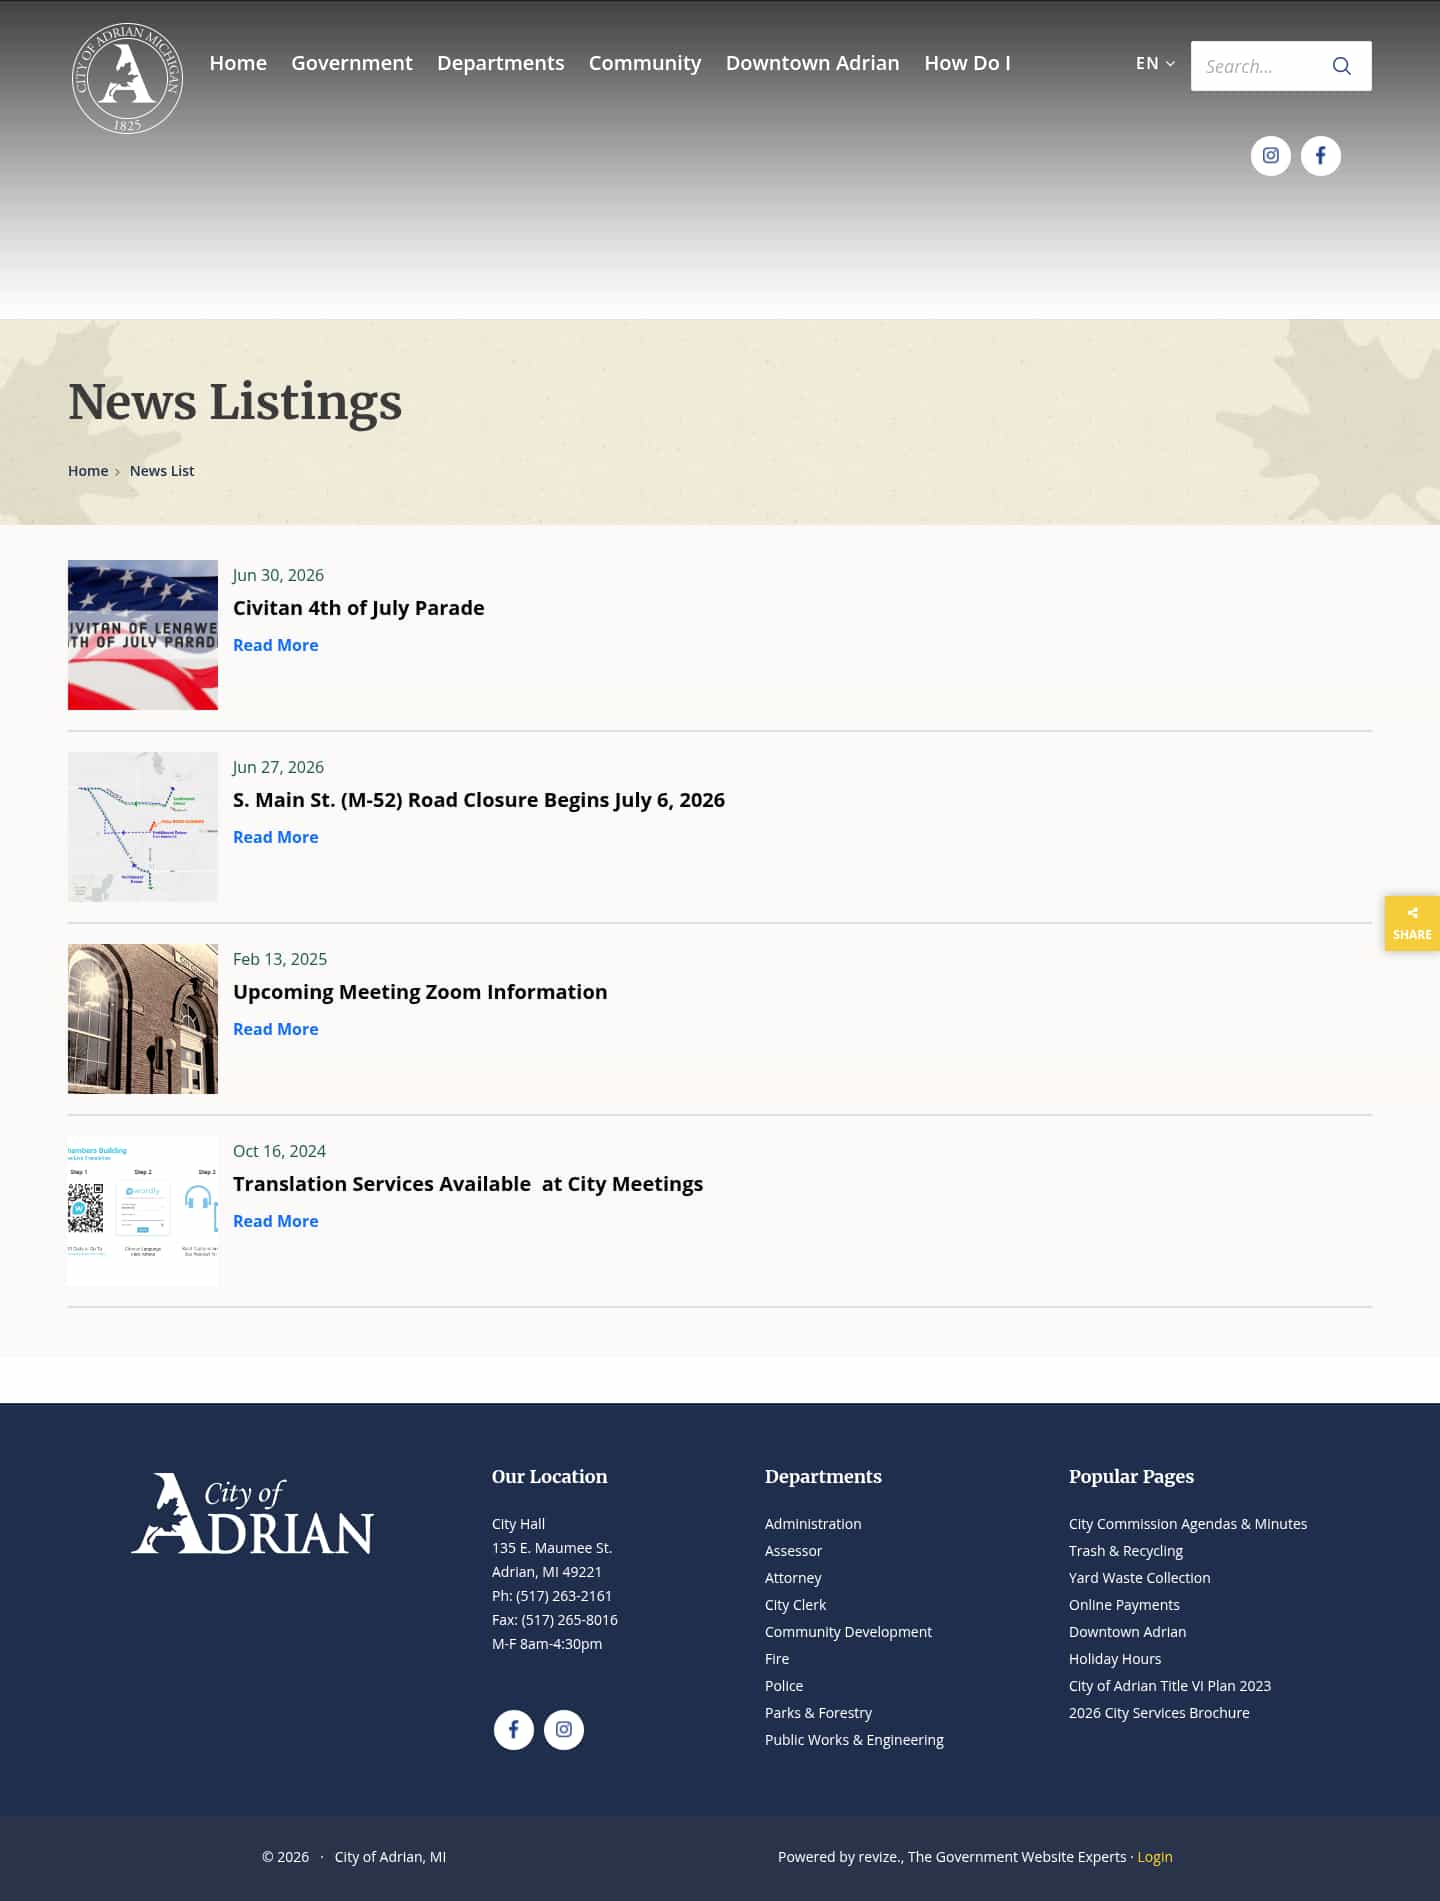This screenshot has height=1901, width=1440.
Task: Click Home in the breadcrumb
Action: point(88,471)
